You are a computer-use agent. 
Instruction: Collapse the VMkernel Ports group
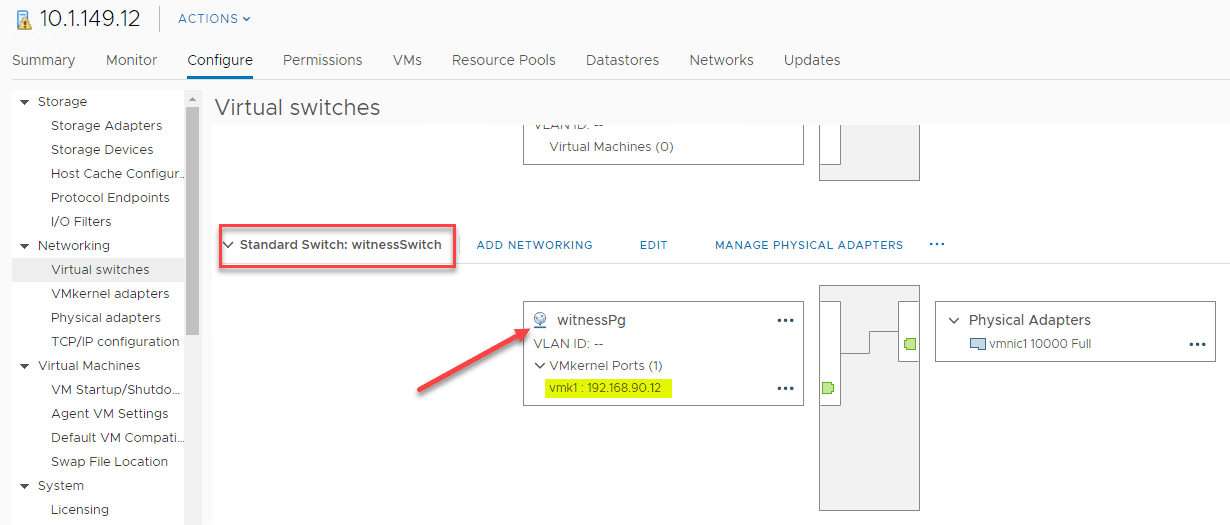tap(540, 366)
